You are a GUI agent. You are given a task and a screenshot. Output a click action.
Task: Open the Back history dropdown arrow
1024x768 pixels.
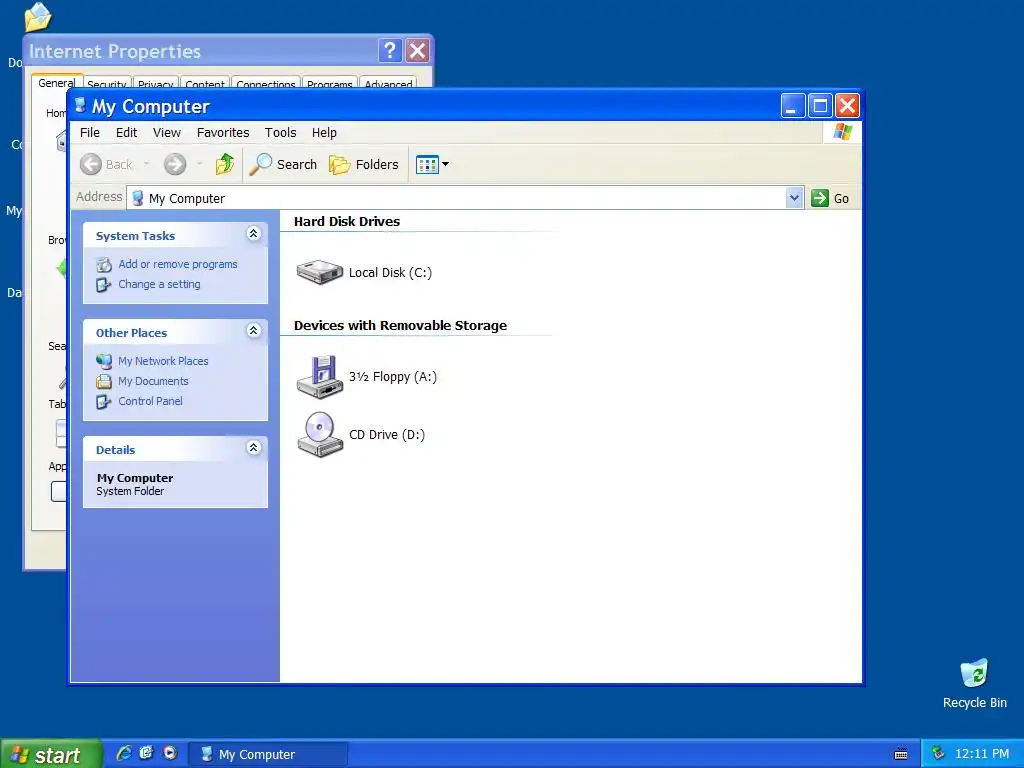coord(146,165)
